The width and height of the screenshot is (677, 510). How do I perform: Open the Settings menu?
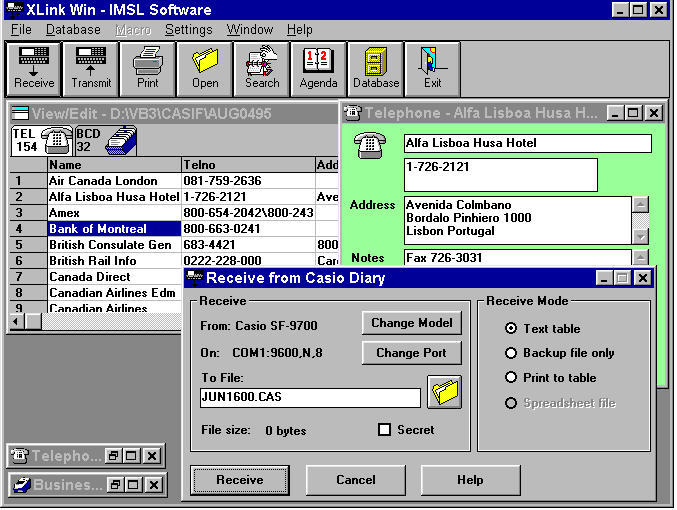[188, 29]
